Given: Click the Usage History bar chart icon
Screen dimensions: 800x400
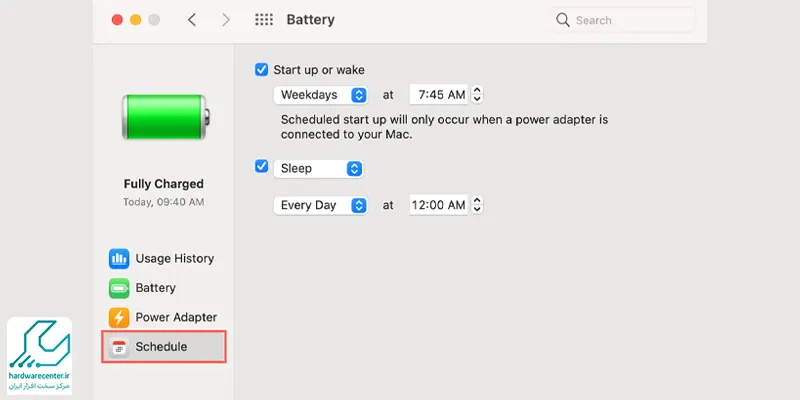Looking at the screenshot, I should click(x=119, y=259).
